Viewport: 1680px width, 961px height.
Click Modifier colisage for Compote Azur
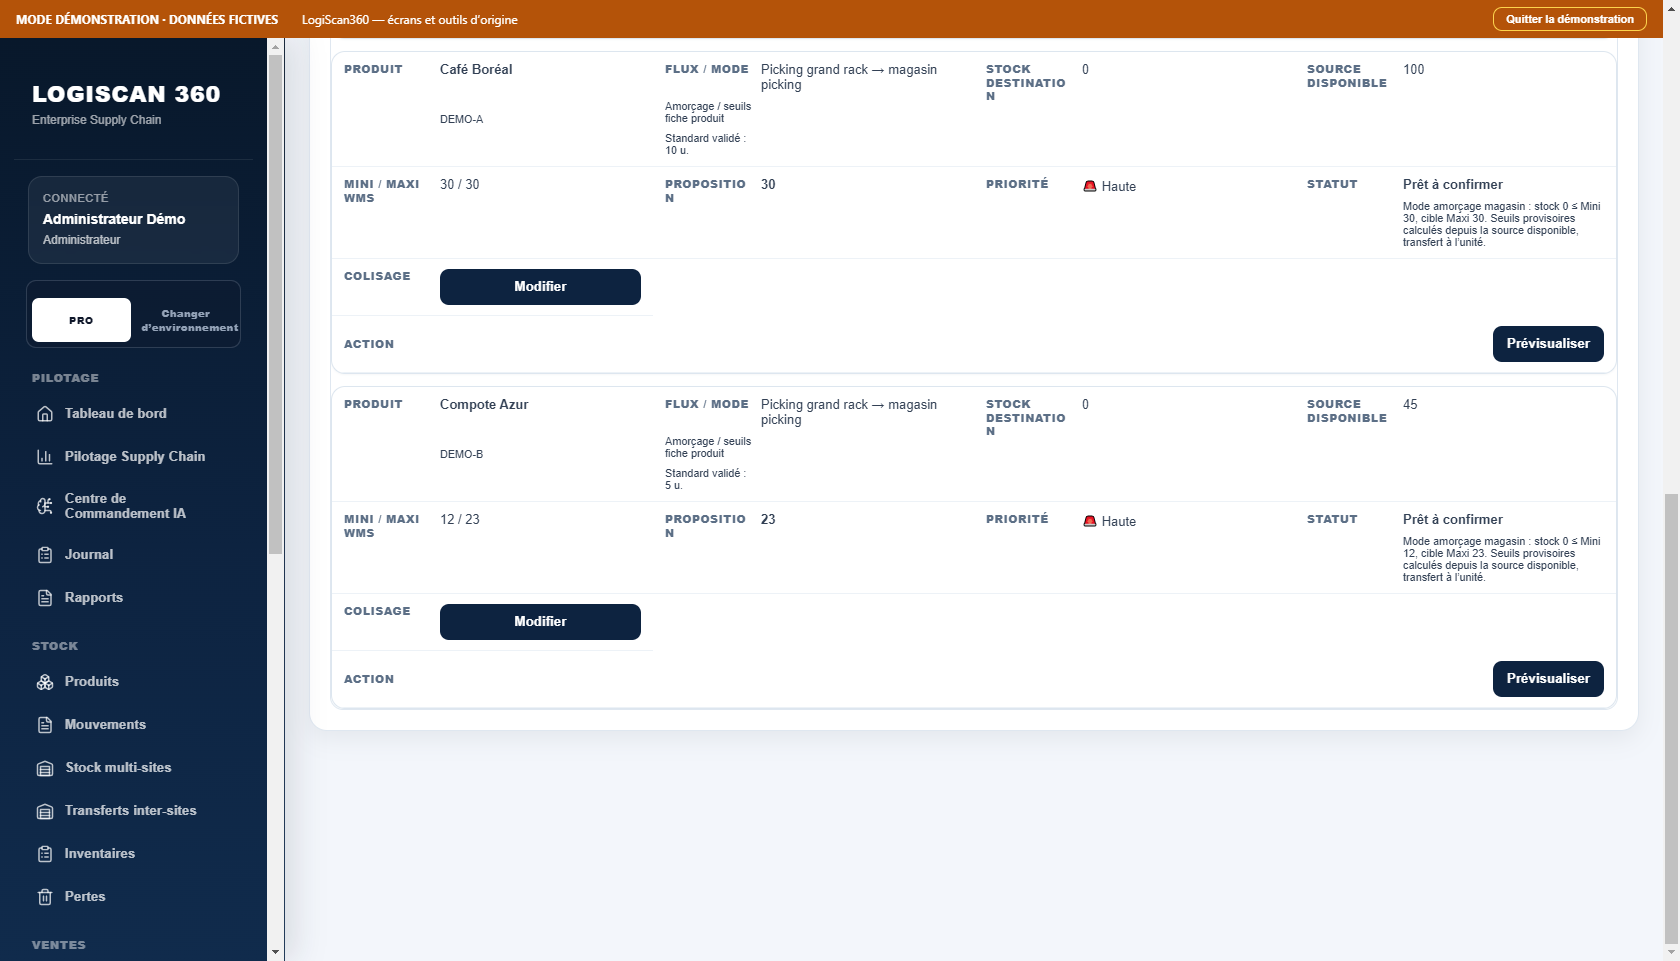pos(540,622)
